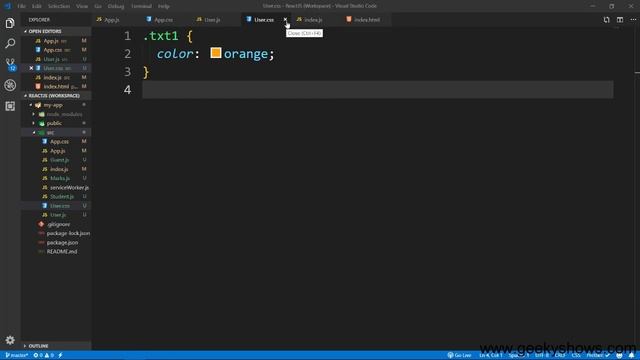Screen dimensions: 640x360
Task: Open the View menu
Action: 82,6
